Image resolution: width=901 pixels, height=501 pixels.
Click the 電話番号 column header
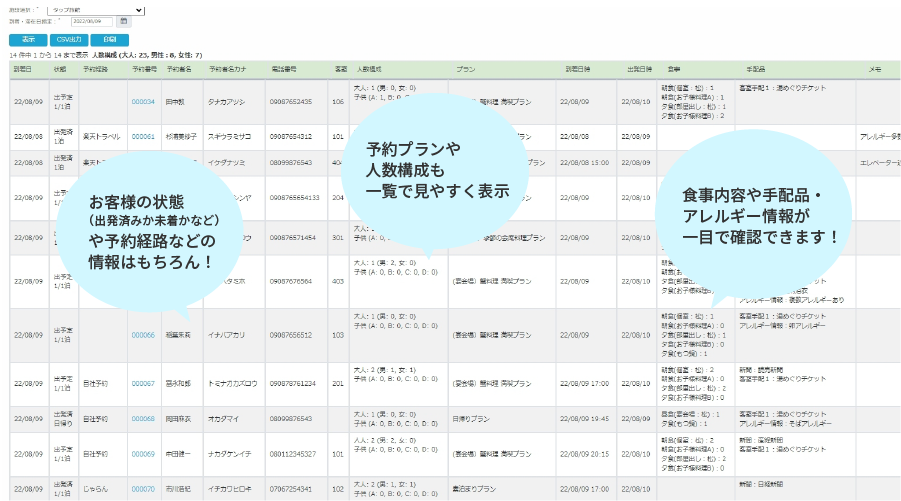click(284, 69)
